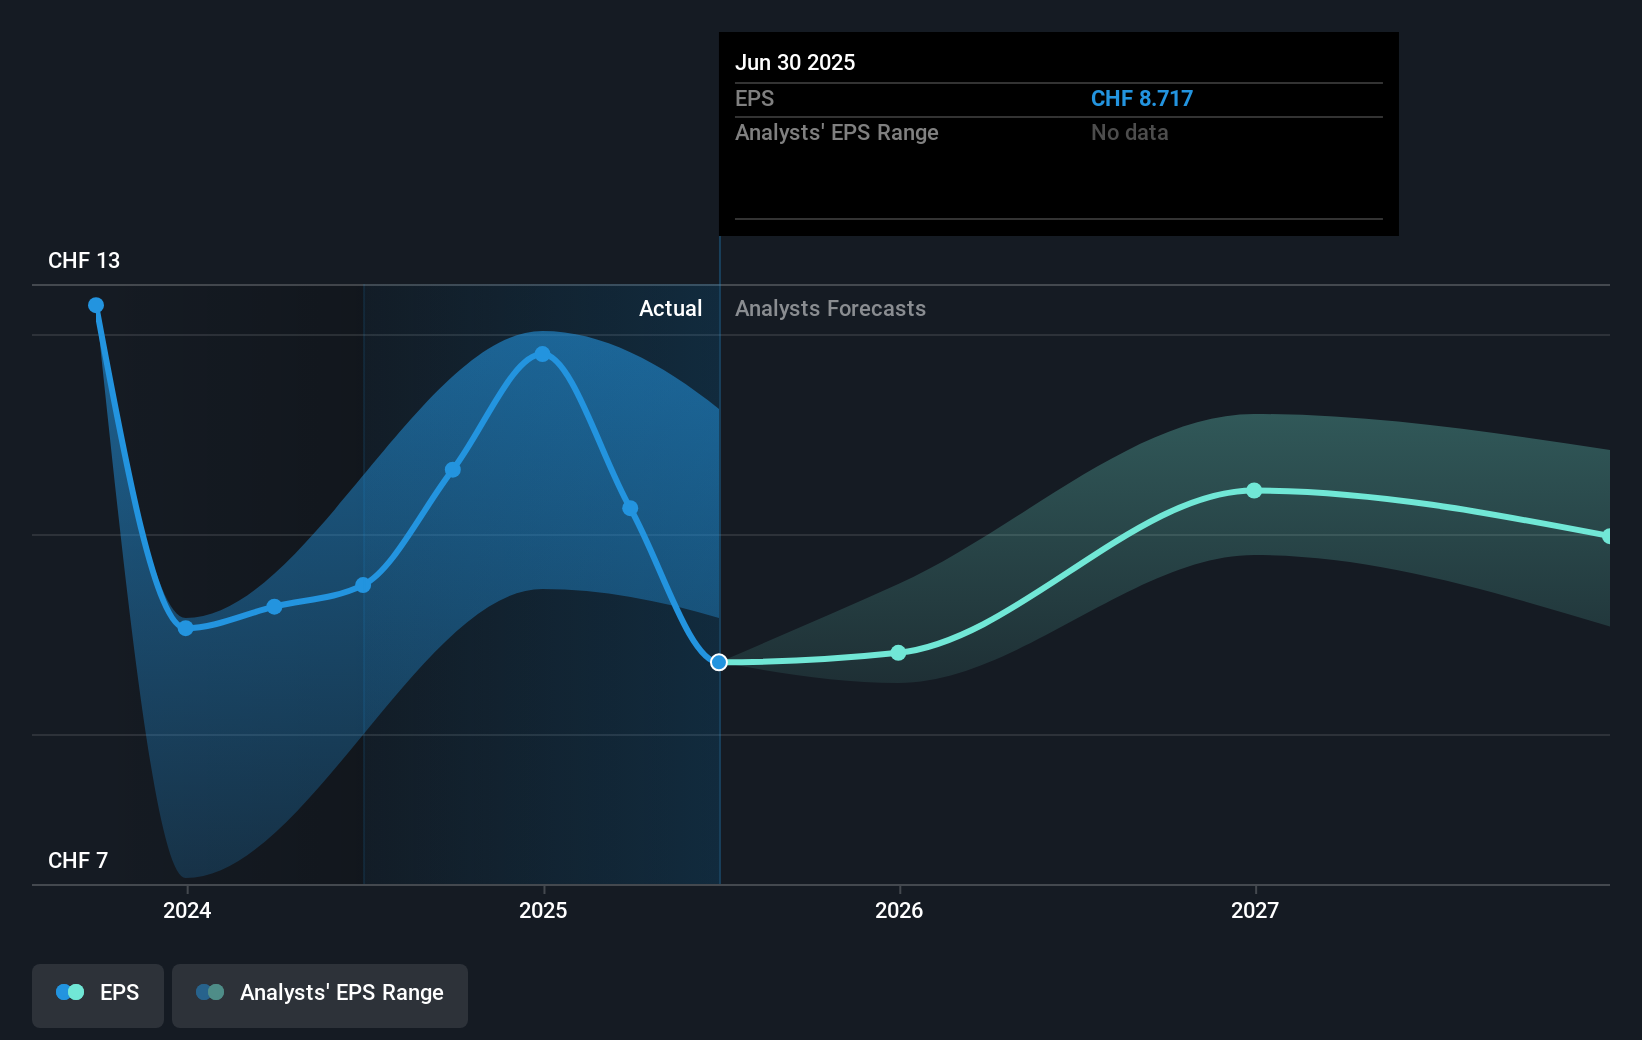Select the first 2024 EPS data point
Screen dimensions: 1642x1040
coord(96,306)
